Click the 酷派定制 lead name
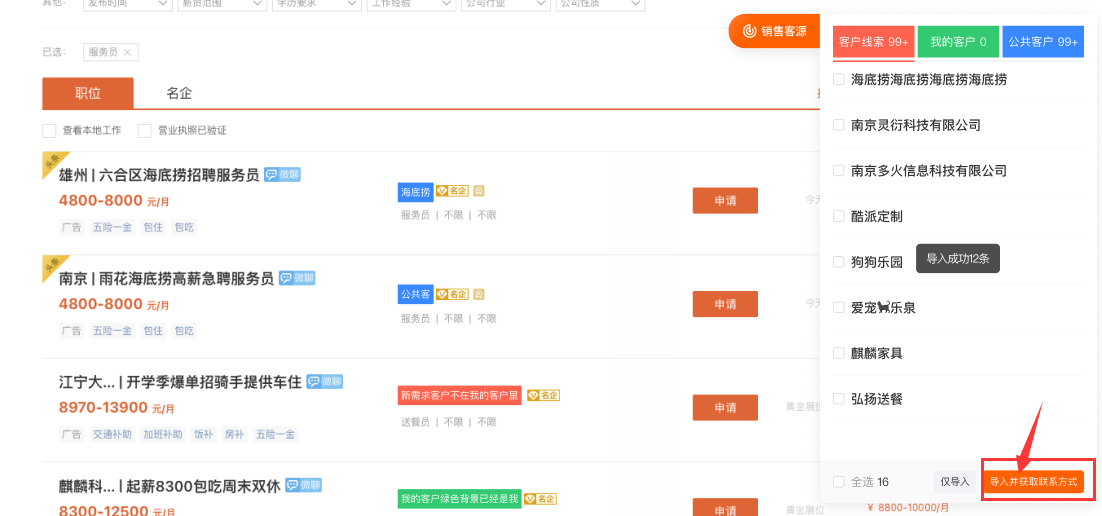 coord(876,217)
